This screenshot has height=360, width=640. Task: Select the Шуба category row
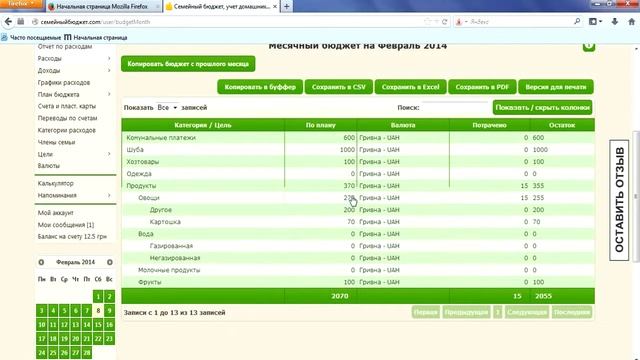pos(358,150)
